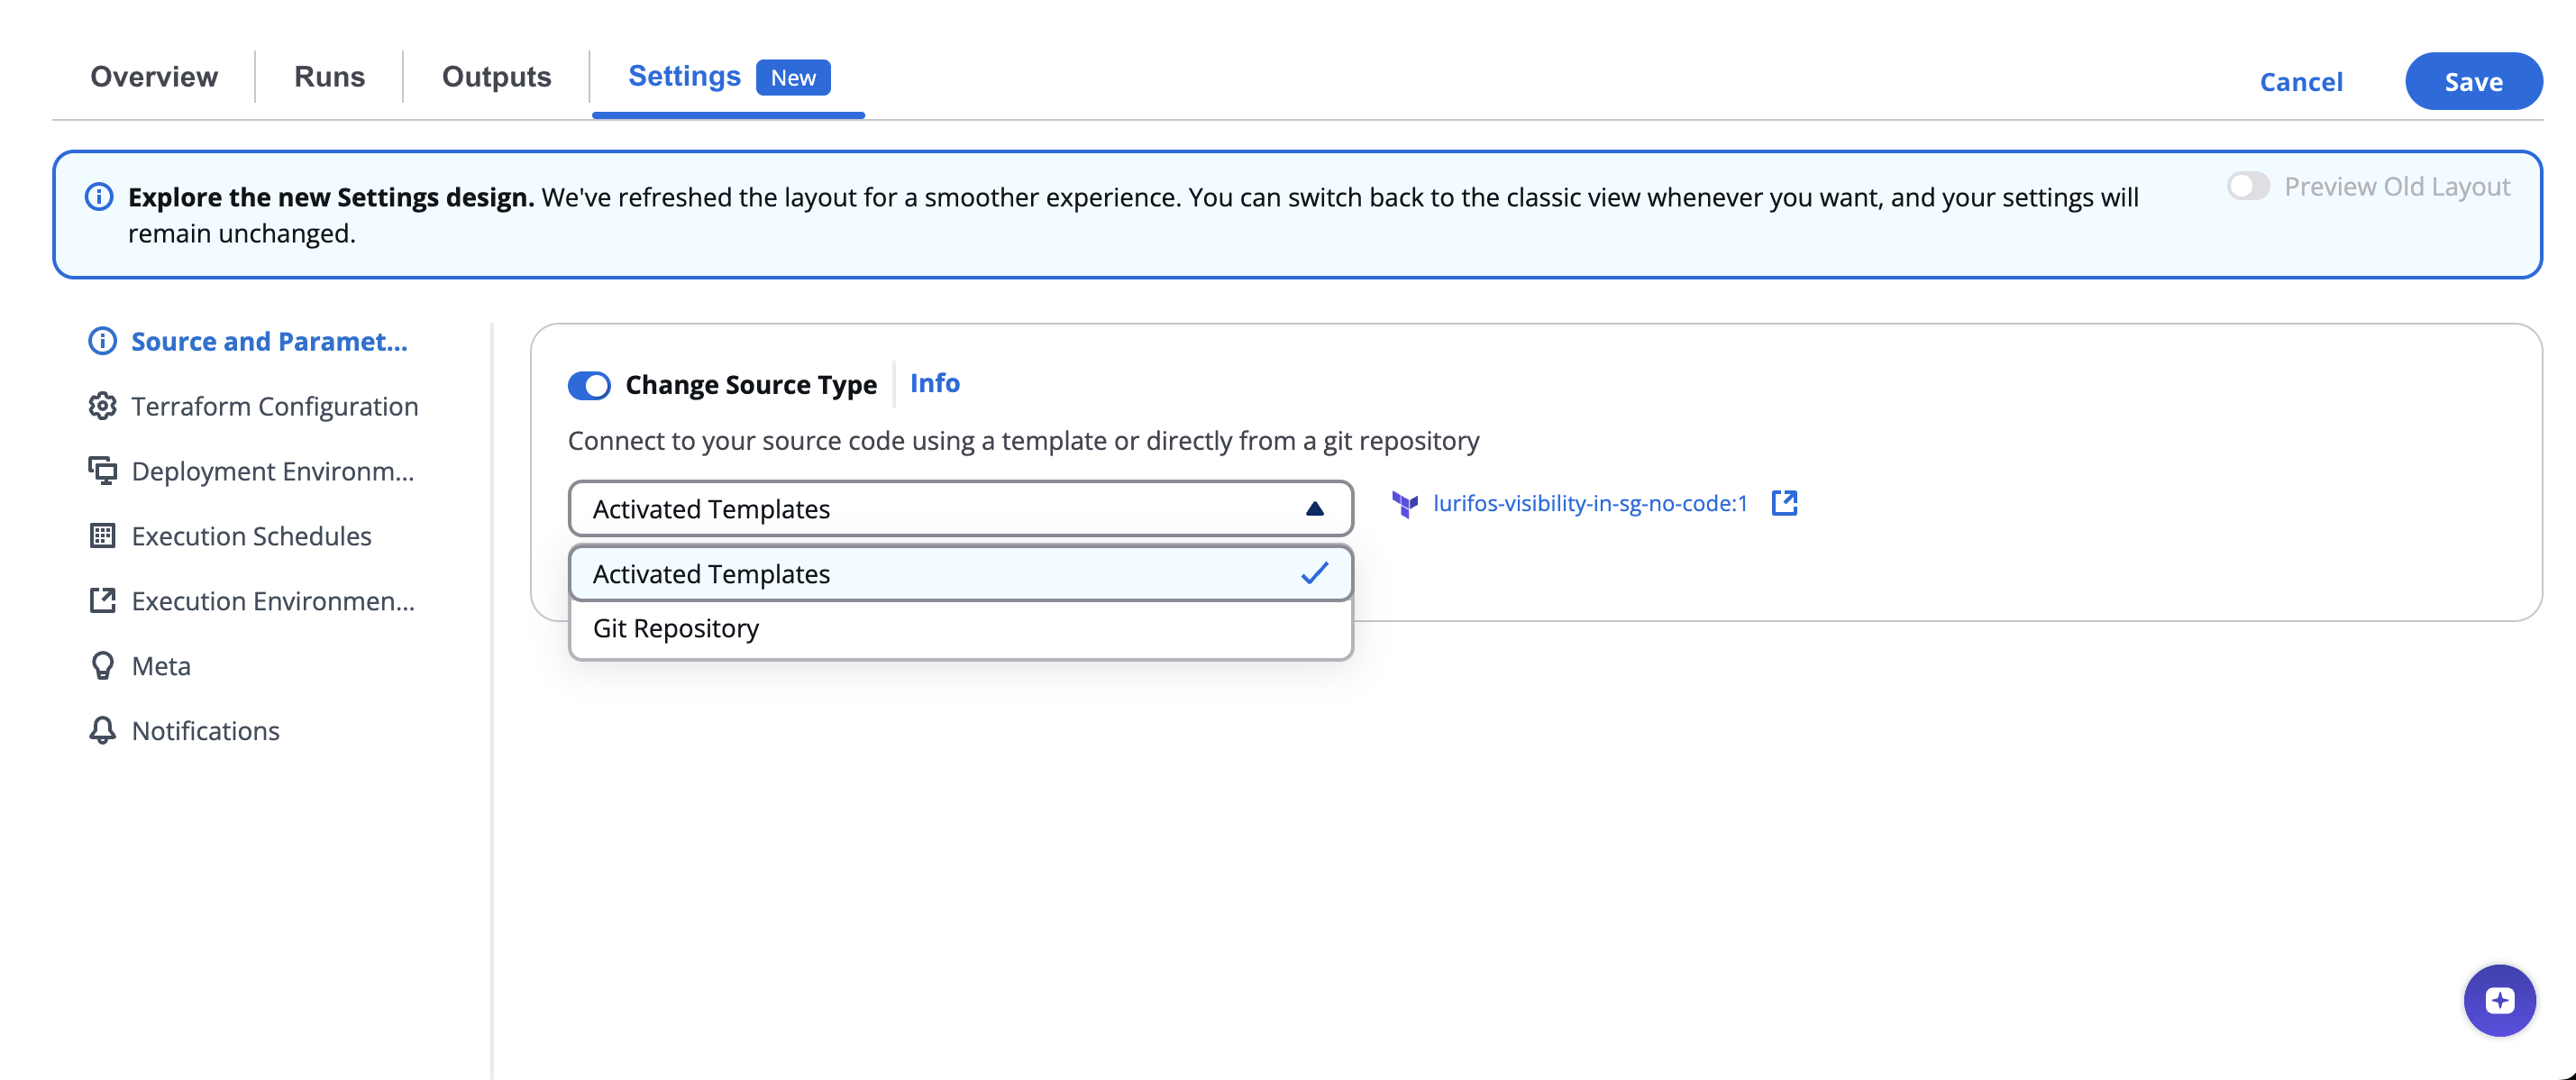
Task: Switch to the Runs tab
Action: tap(329, 77)
